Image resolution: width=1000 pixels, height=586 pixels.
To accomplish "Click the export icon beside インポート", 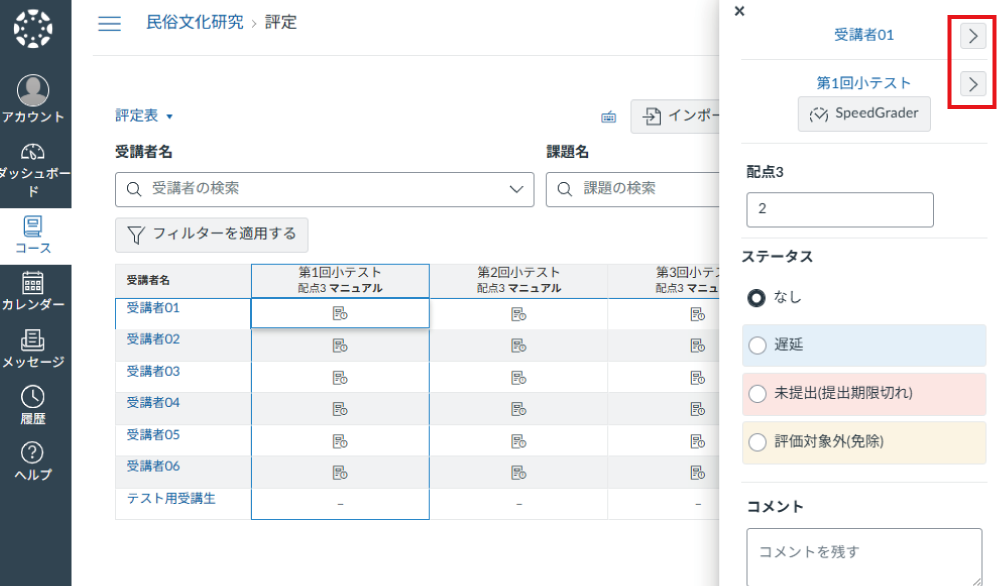I will coord(608,116).
